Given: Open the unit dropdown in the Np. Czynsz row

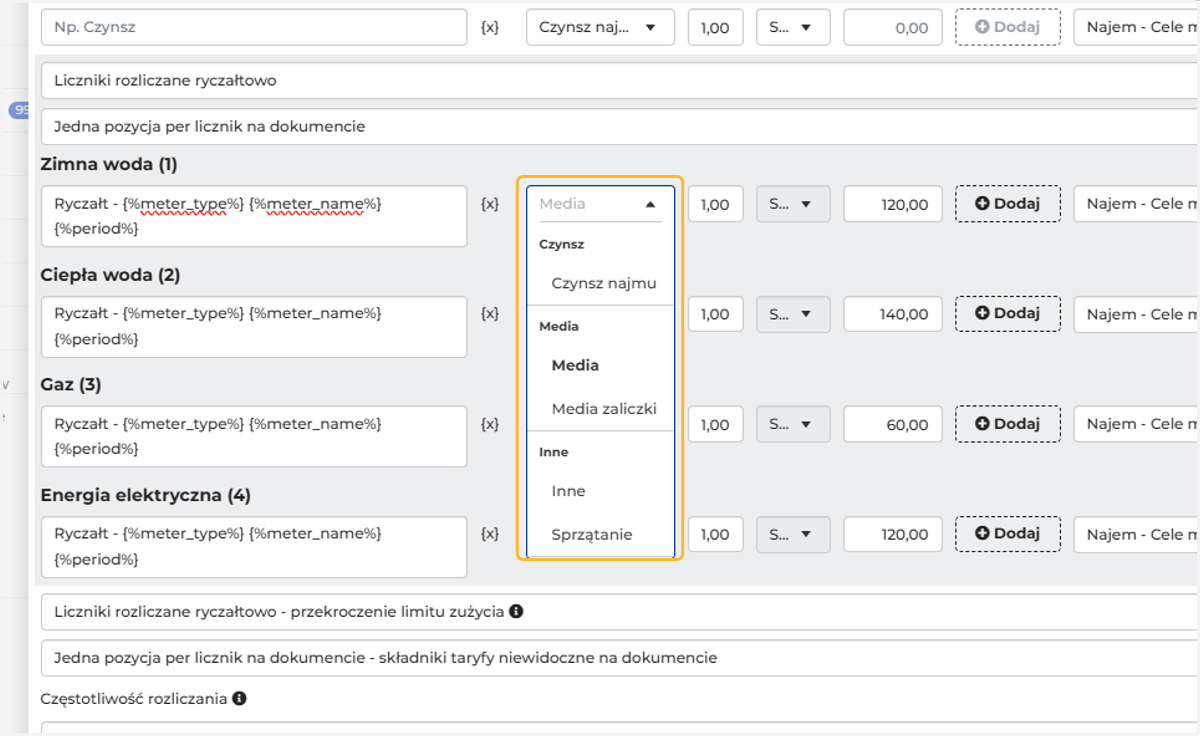Looking at the screenshot, I should 793,27.
